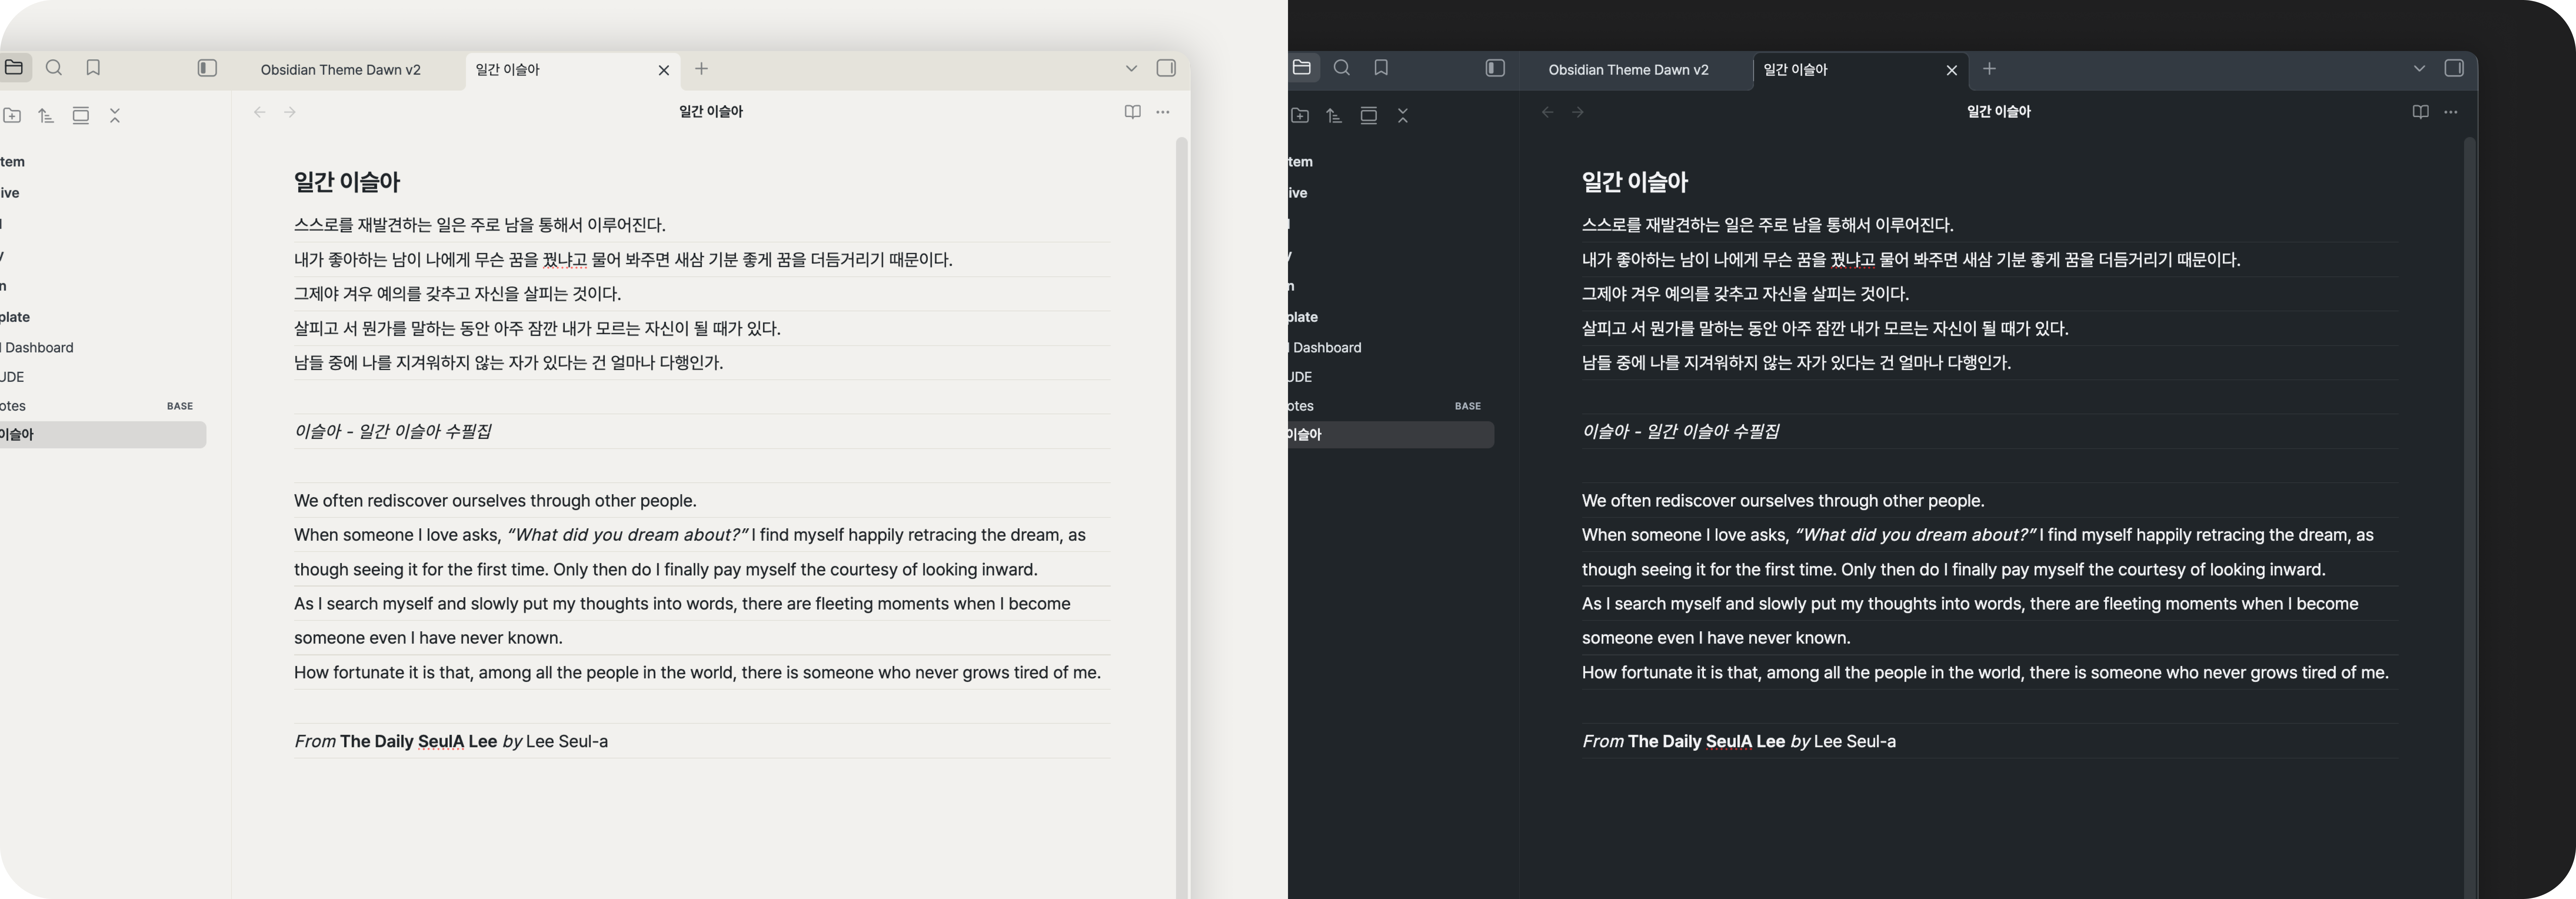Navigate back arrow in dark window

pyautogui.click(x=1548, y=112)
